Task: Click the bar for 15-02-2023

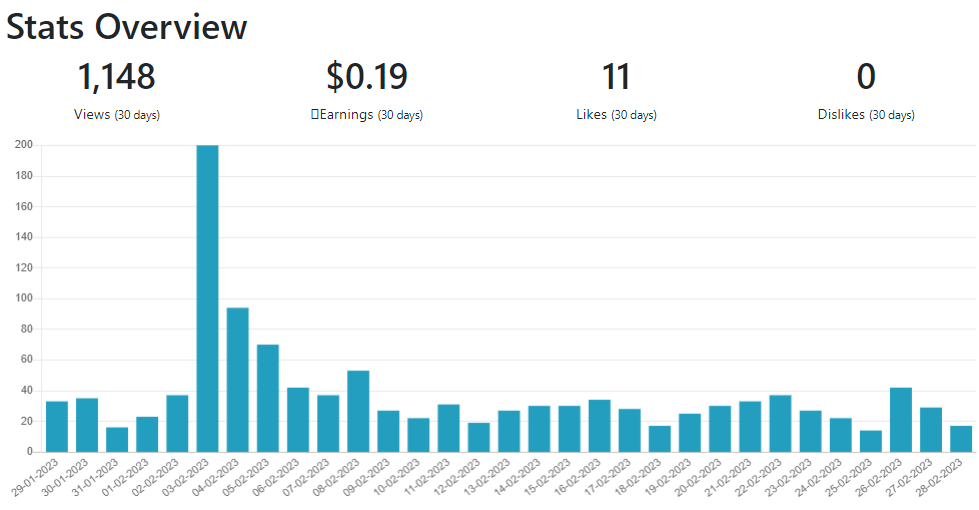Action: point(569,429)
